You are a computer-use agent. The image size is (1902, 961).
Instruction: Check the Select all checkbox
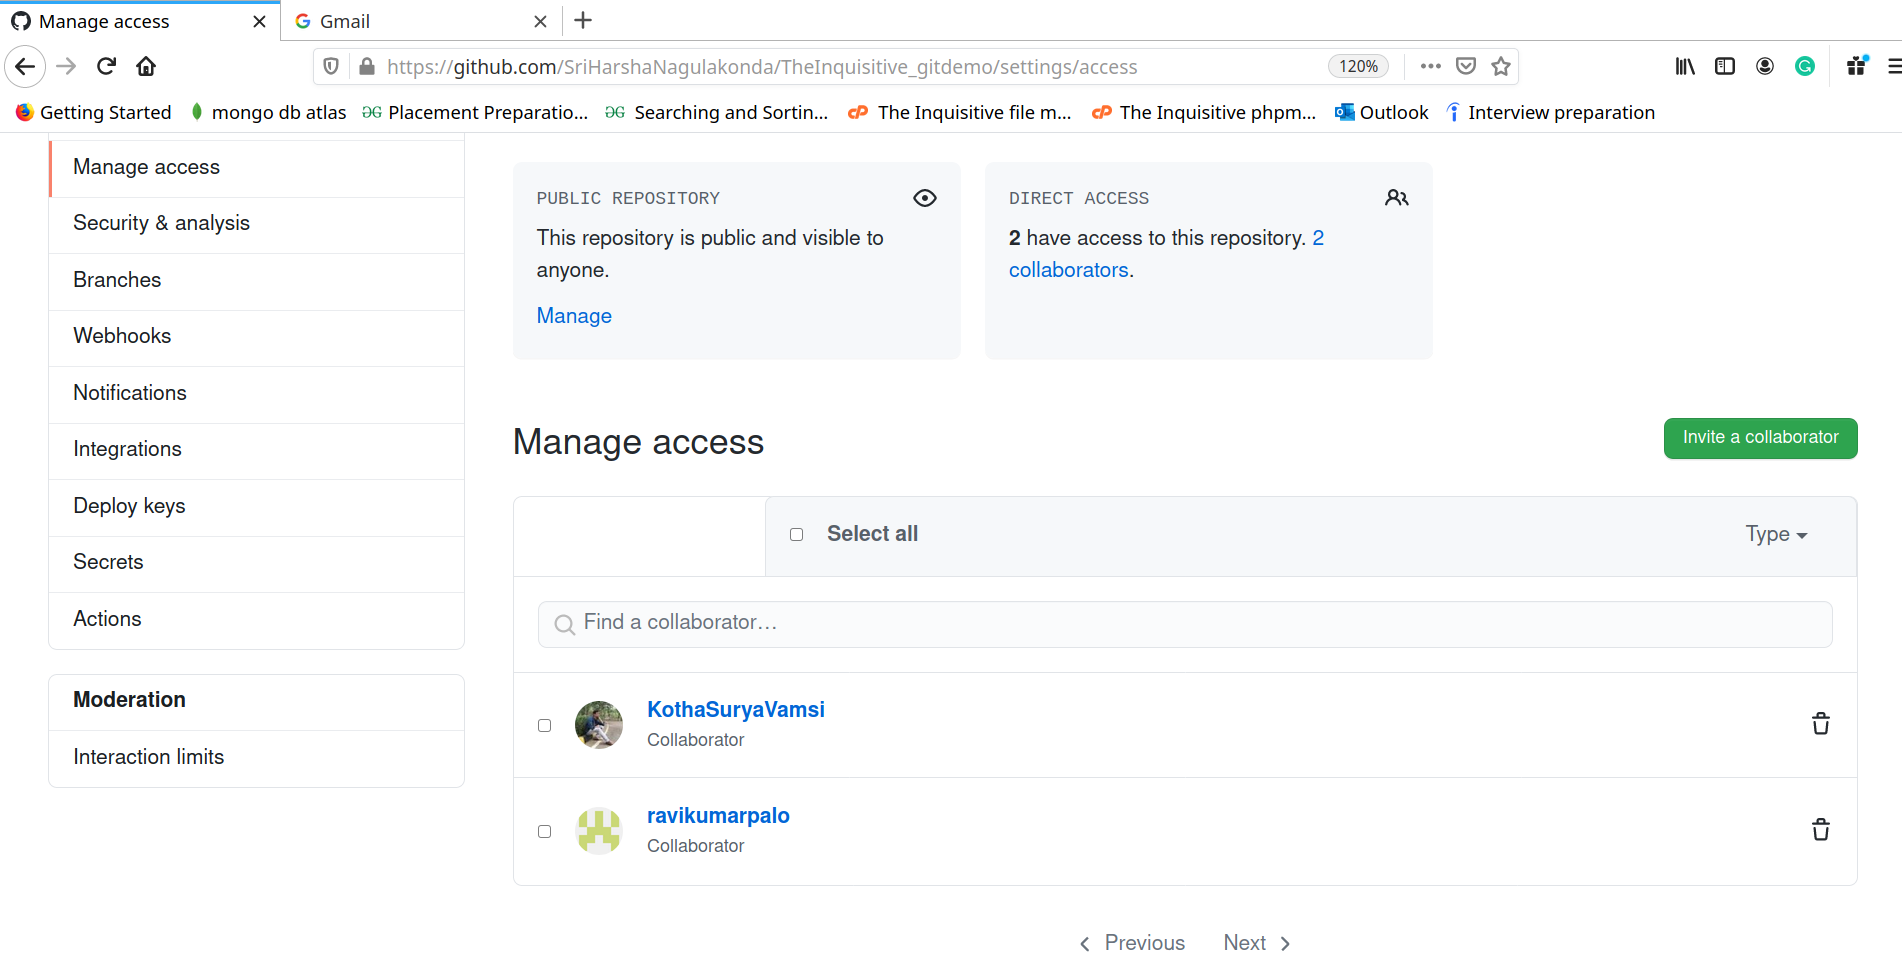click(x=796, y=534)
